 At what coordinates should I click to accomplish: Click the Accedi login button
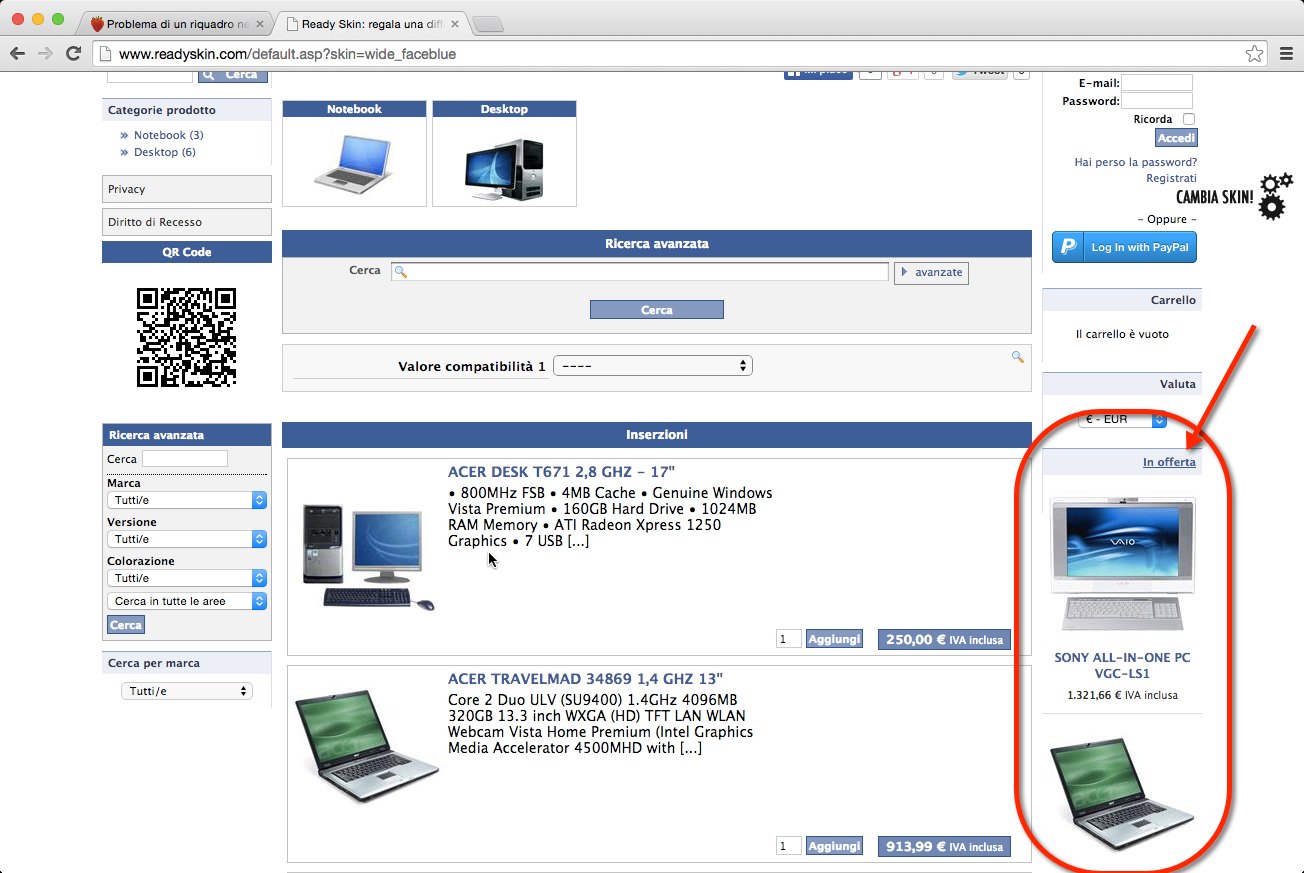pyautogui.click(x=1176, y=138)
